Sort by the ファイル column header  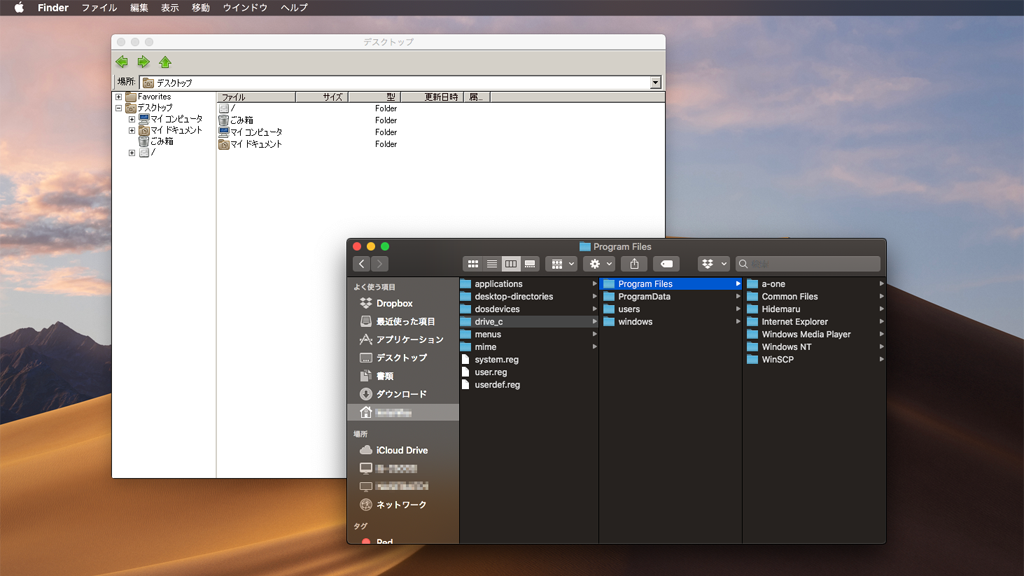click(256, 97)
